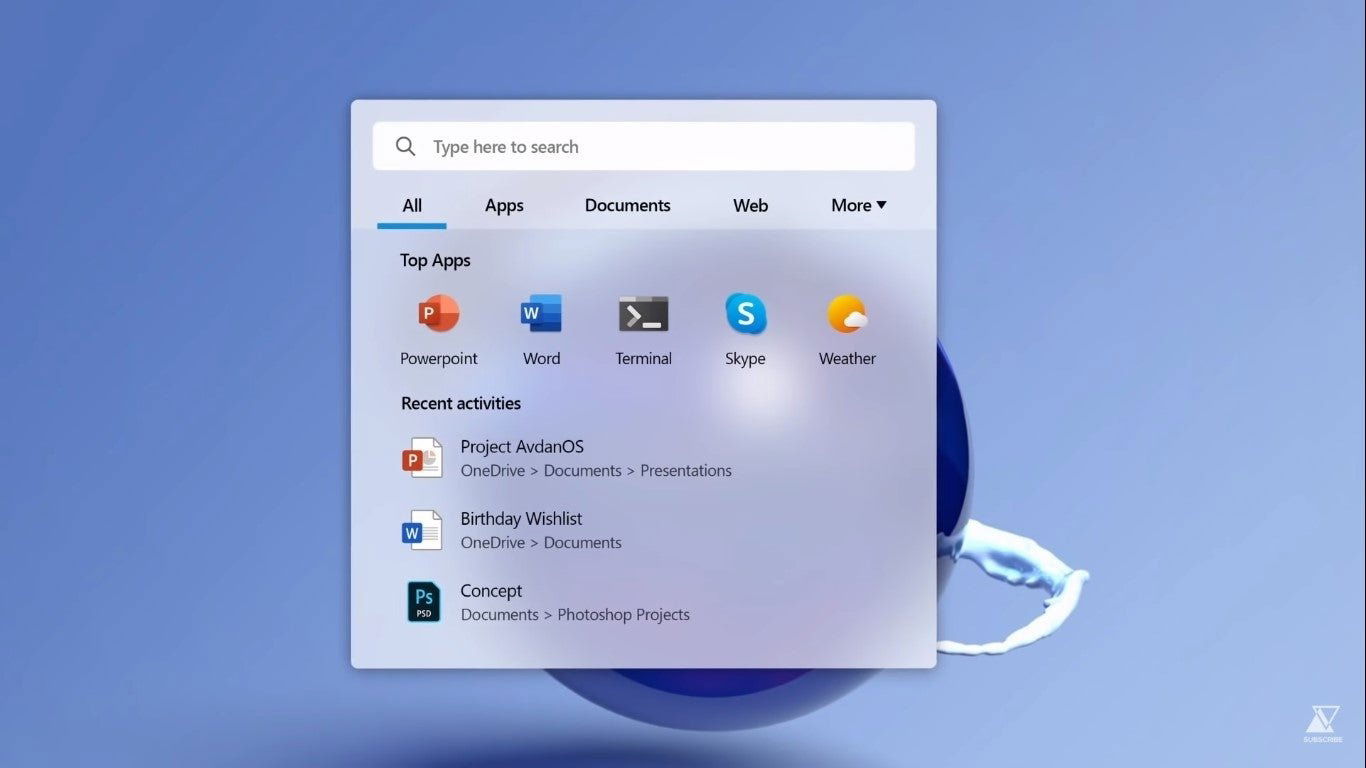Click the 'Word' app label
The image size is (1366, 768).
coord(541,359)
